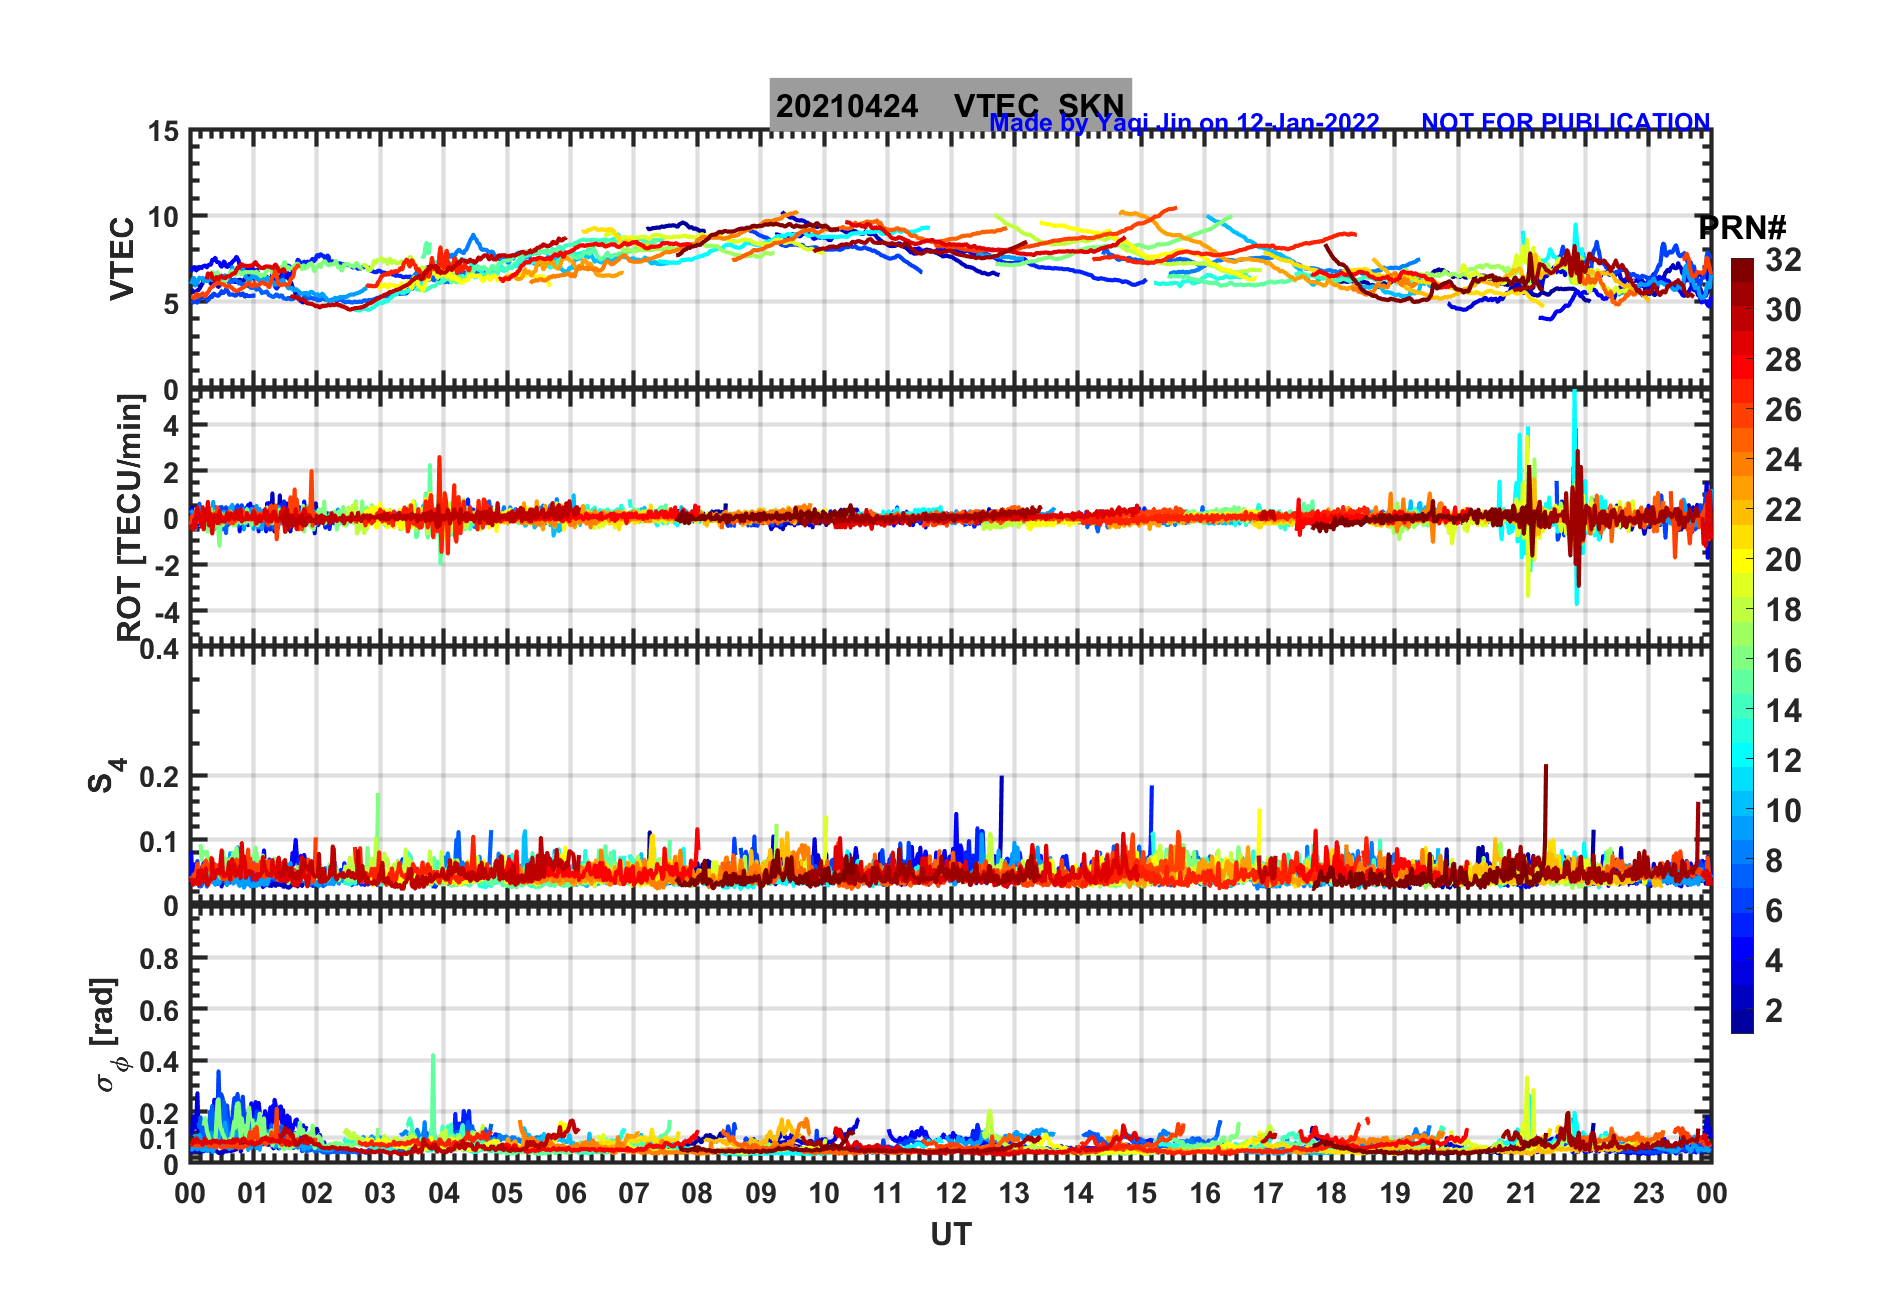Screen dimensions: 1902x1292
Task: Click inside the S4 plot panel
Action: [951, 777]
